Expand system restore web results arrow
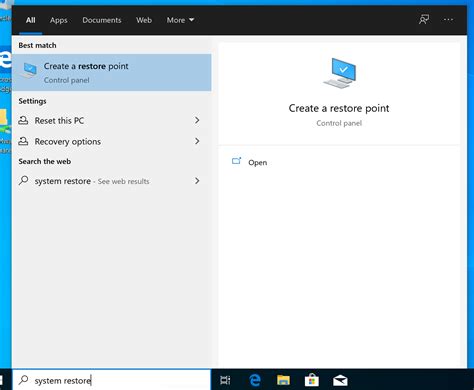Image resolution: width=474 pixels, height=390 pixels. click(x=197, y=181)
